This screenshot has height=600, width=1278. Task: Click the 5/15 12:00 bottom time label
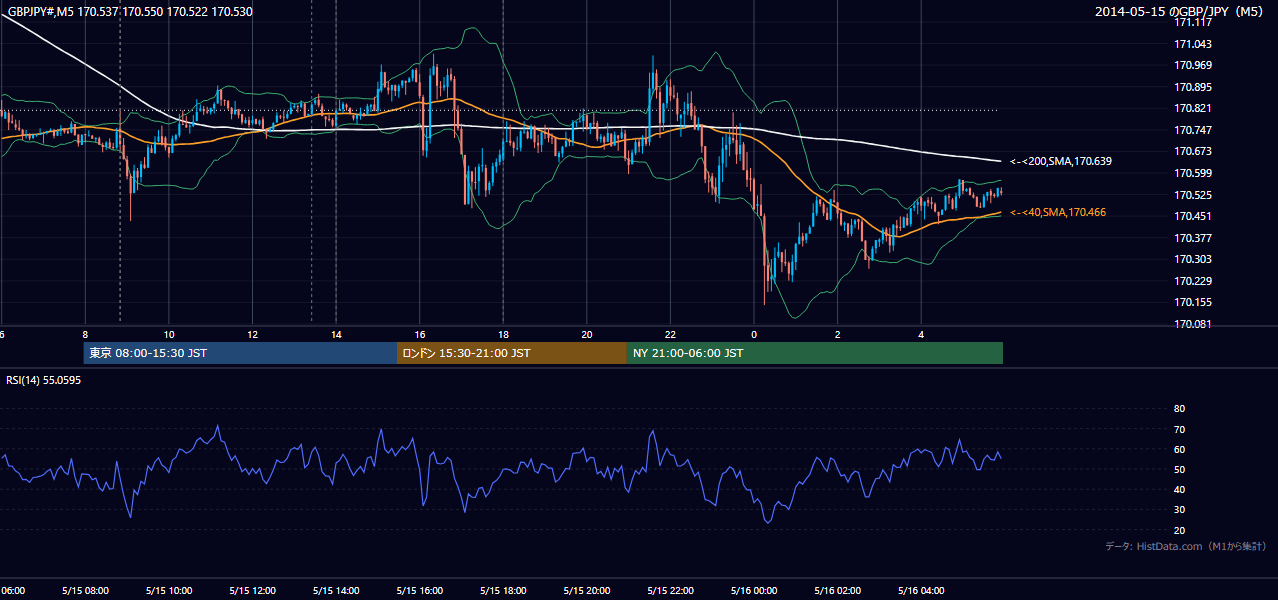click(x=251, y=590)
